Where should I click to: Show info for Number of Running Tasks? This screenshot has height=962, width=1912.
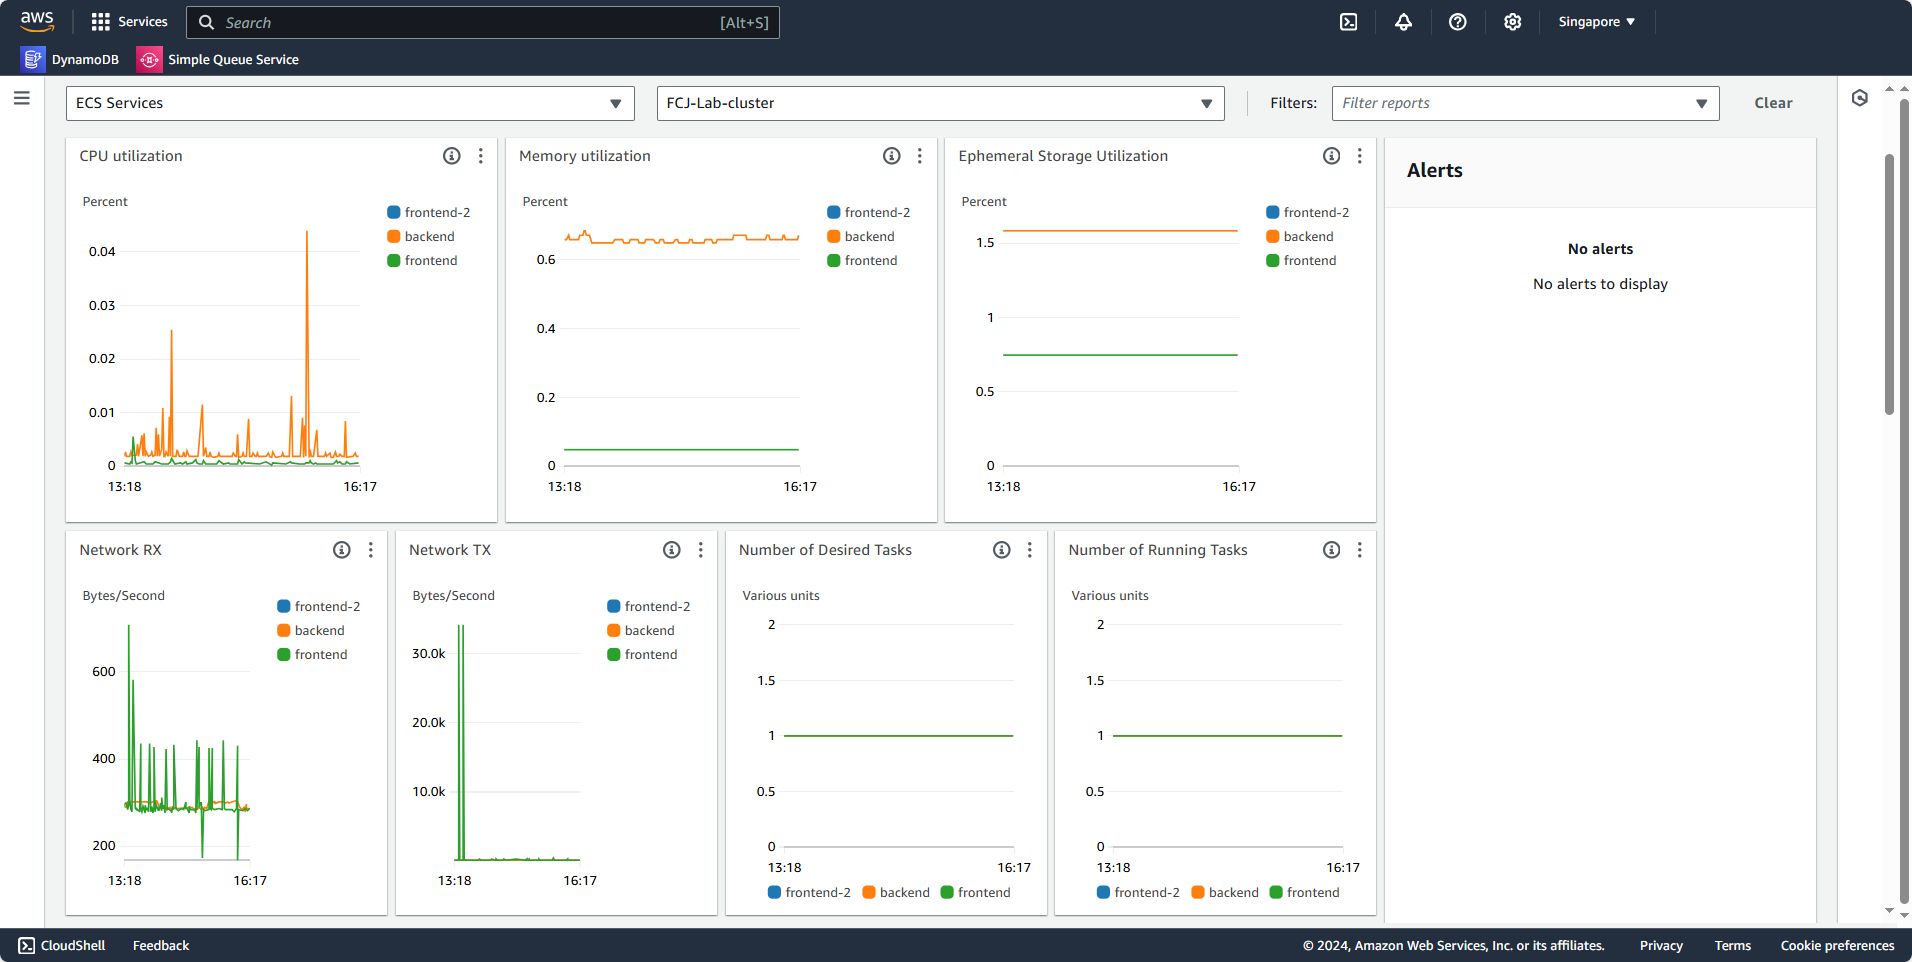click(1332, 550)
